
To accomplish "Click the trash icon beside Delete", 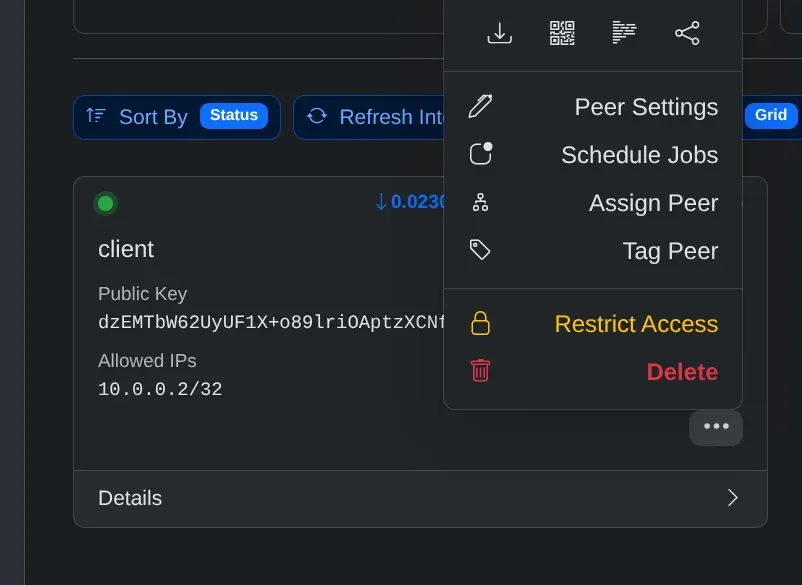I will coord(481,371).
